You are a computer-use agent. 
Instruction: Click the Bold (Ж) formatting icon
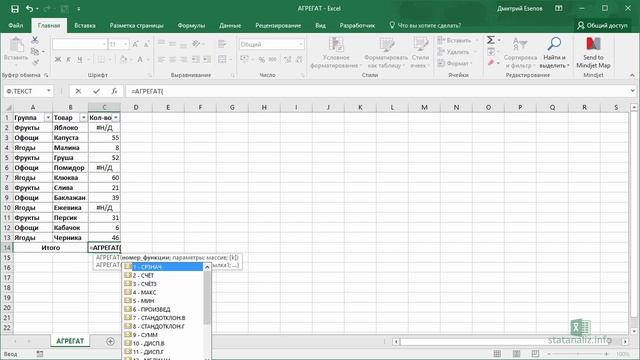pyautogui.click(x=58, y=60)
